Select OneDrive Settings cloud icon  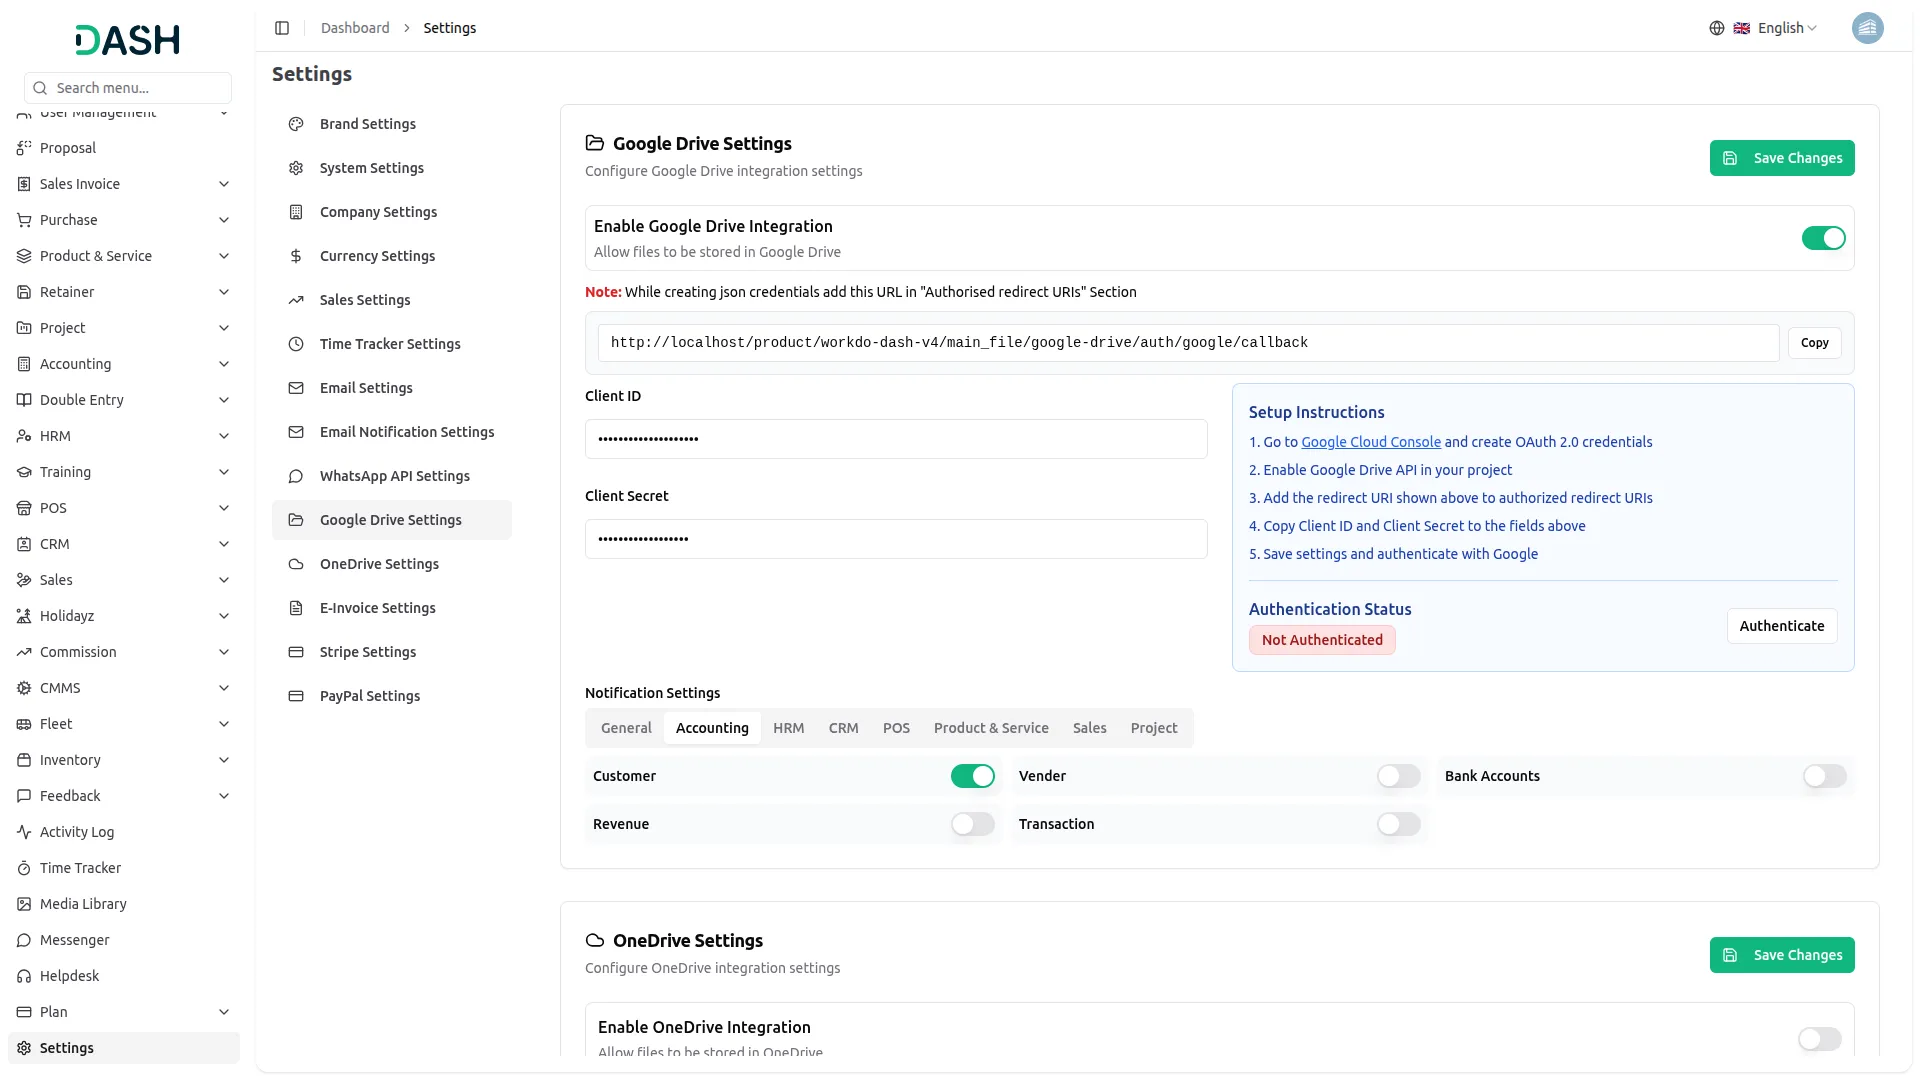click(295, 563)
